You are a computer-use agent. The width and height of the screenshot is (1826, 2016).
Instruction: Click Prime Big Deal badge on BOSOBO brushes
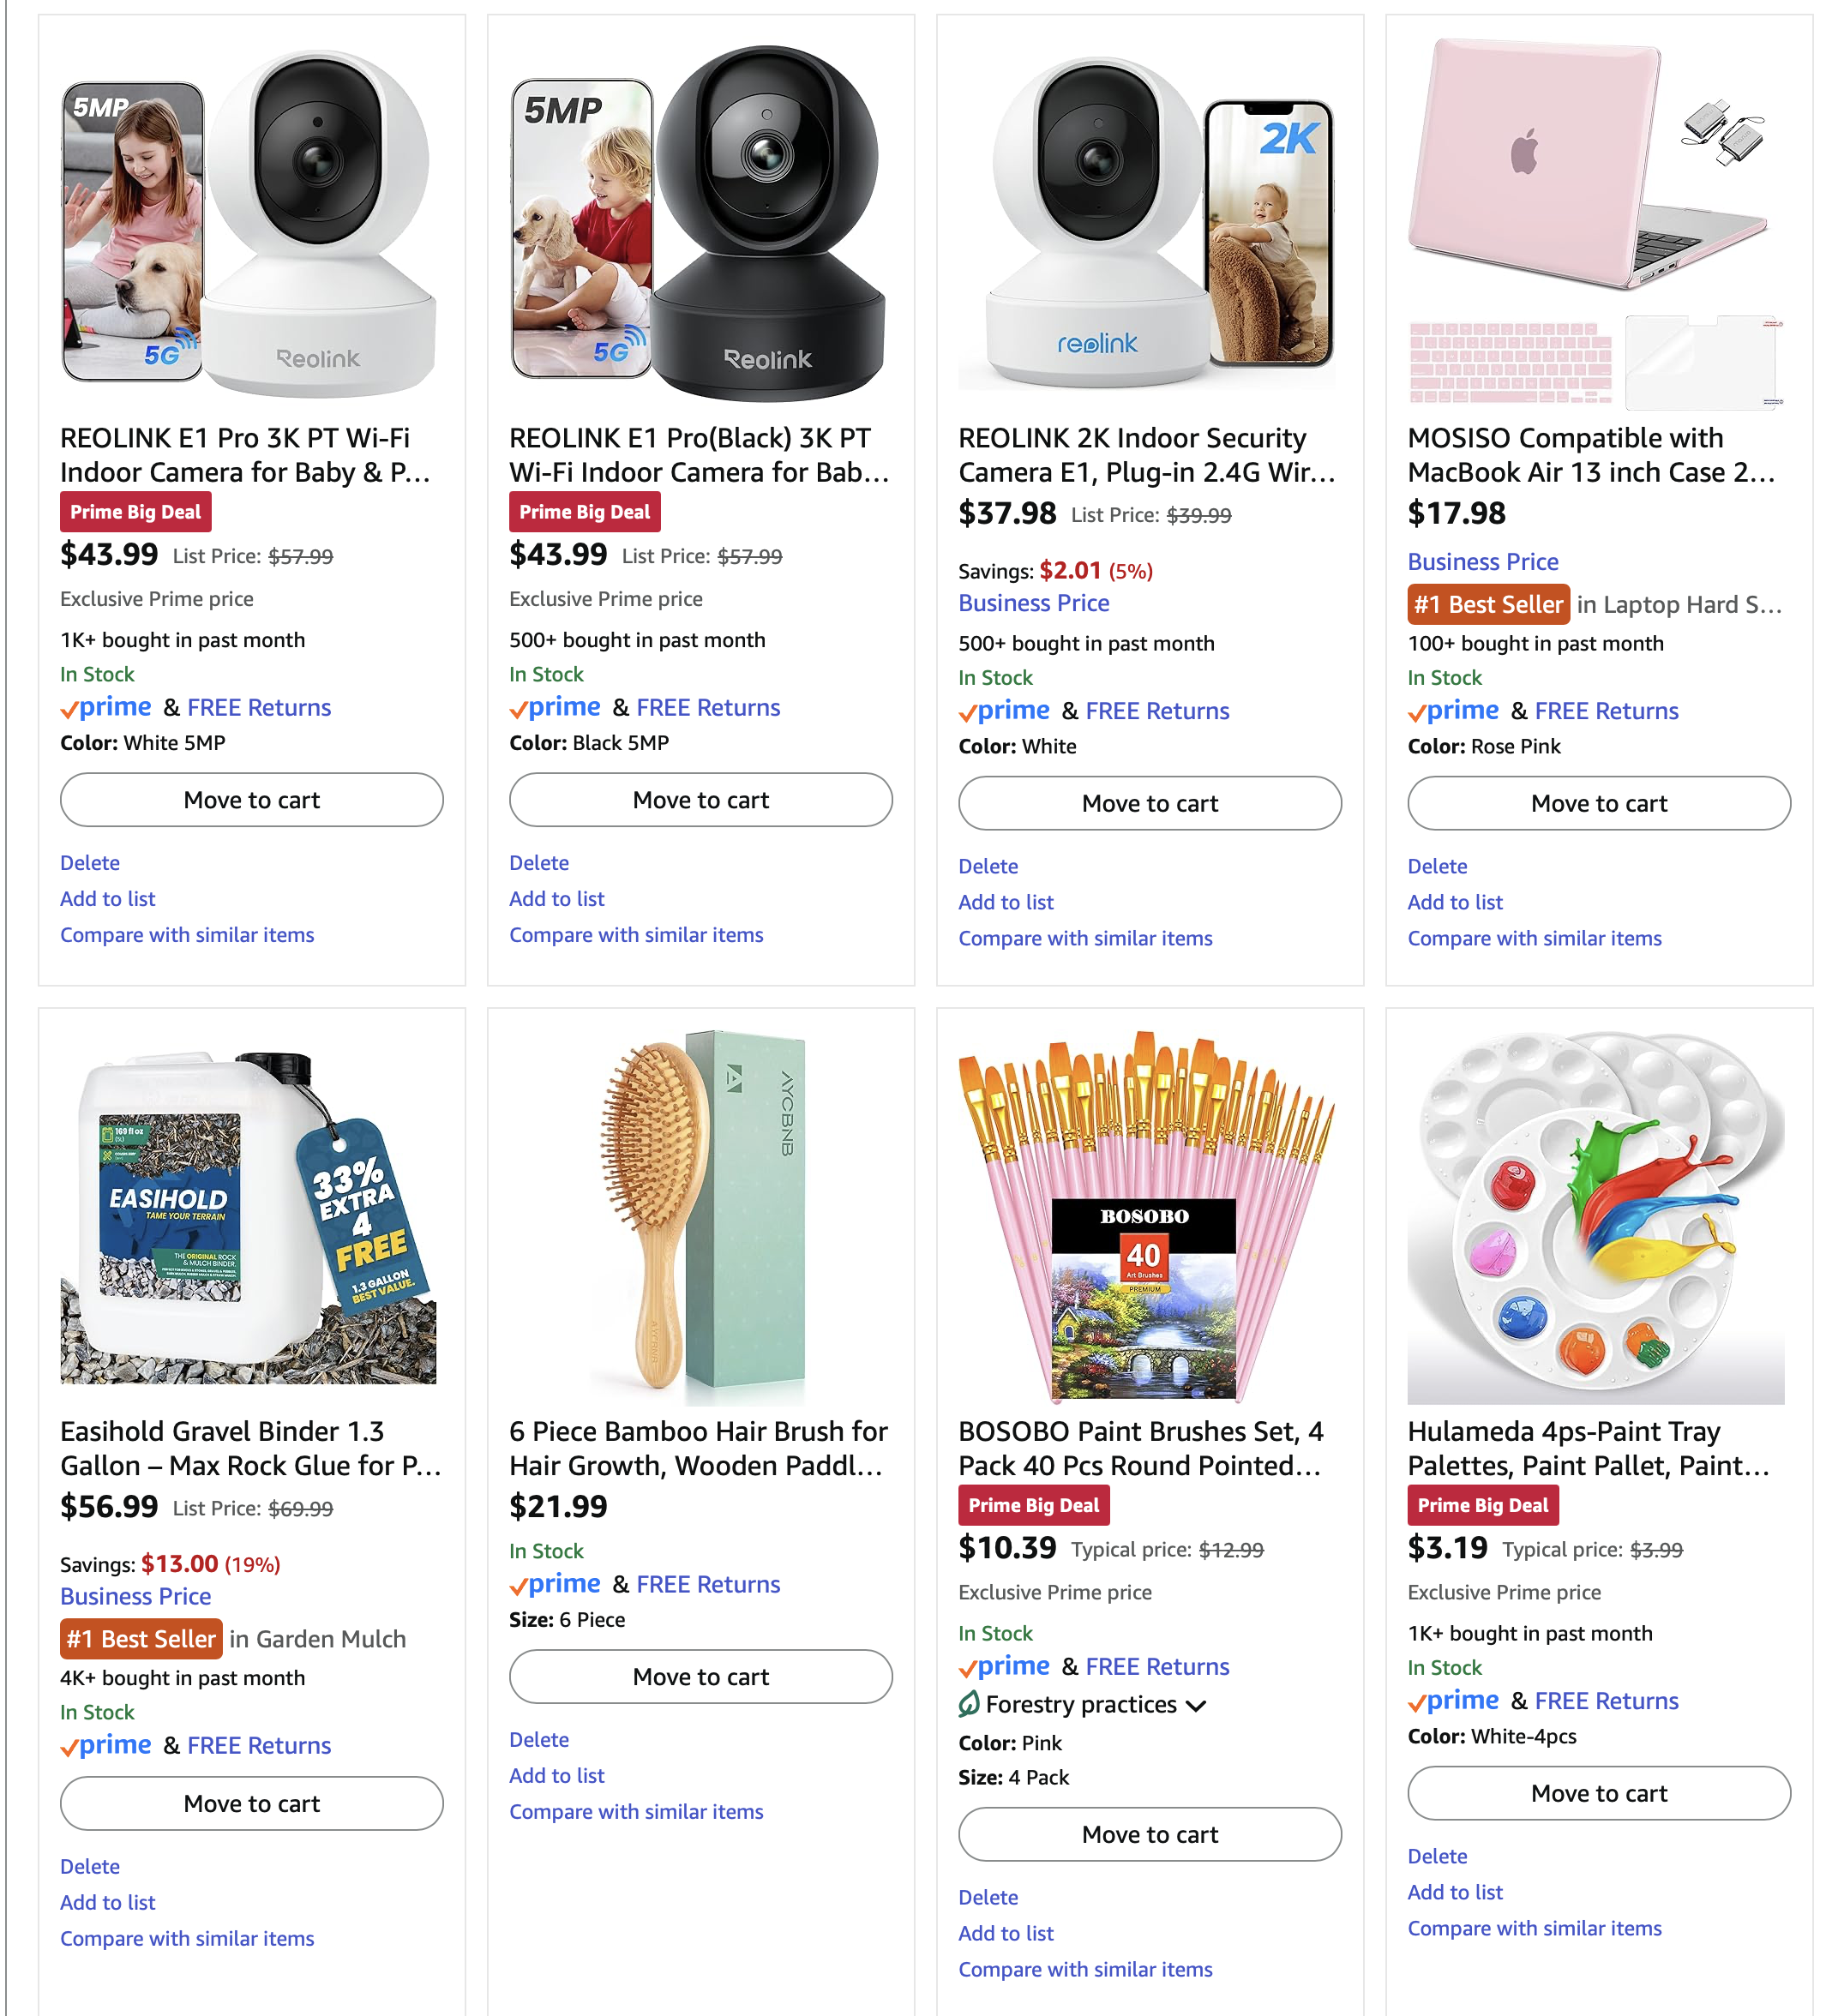tap(1033, 1505)
